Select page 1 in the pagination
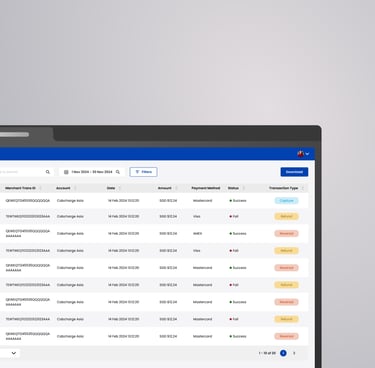 (283, 353)
